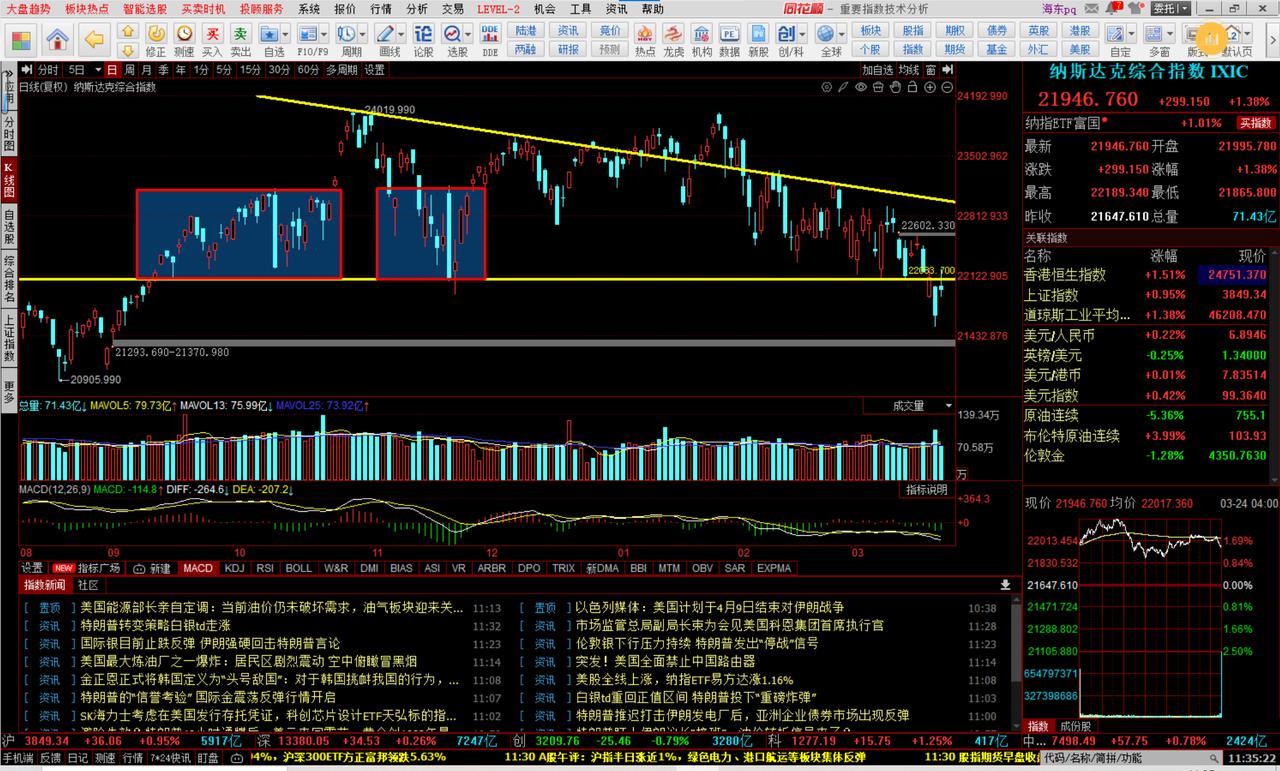The height and width of the screenshot is (771, 1280).
Task: Open the 系统 menu
Action: coord(309,8)
